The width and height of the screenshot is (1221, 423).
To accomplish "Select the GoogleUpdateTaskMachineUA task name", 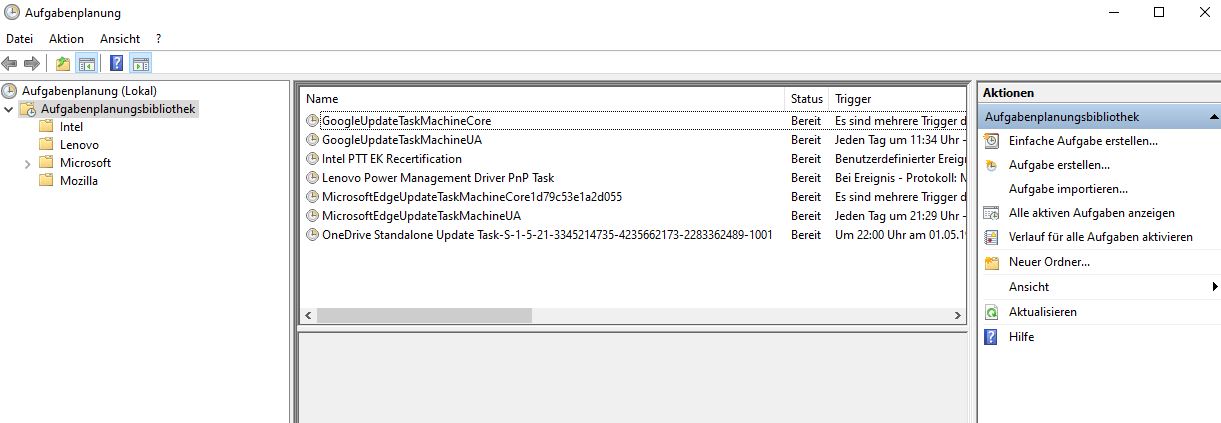I will coord(402,140).
